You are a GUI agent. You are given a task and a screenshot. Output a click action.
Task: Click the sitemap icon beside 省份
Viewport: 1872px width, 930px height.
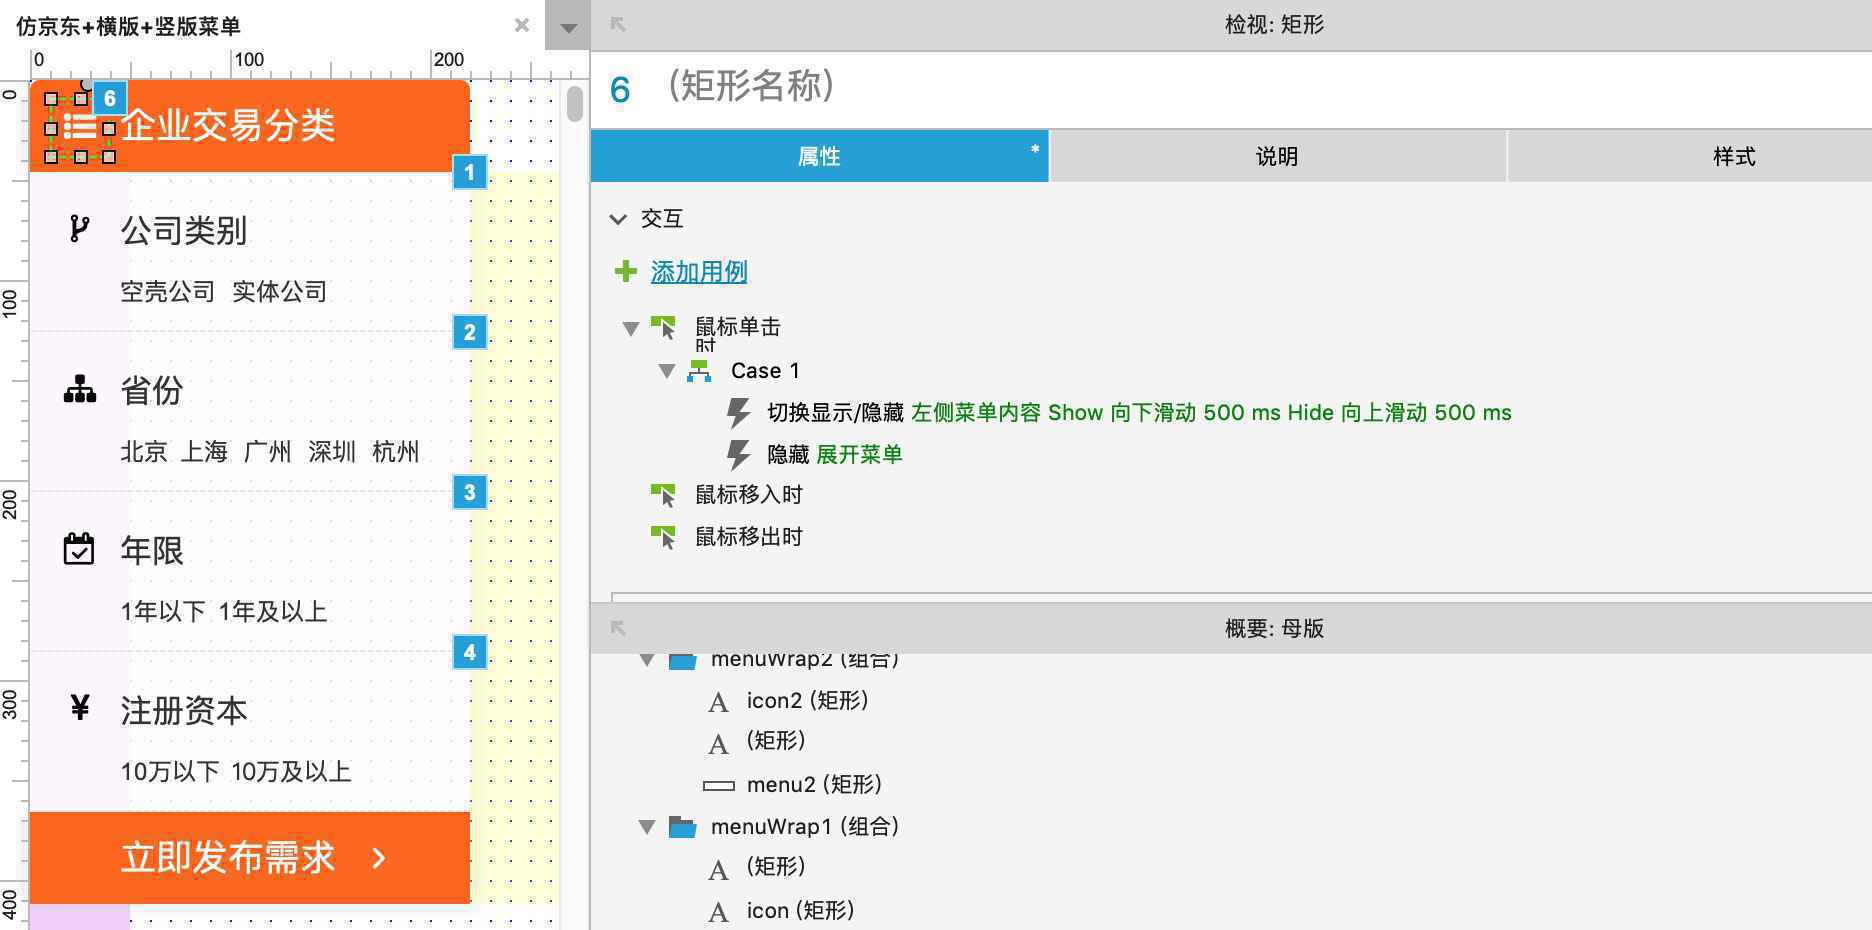tap(80, 389)
